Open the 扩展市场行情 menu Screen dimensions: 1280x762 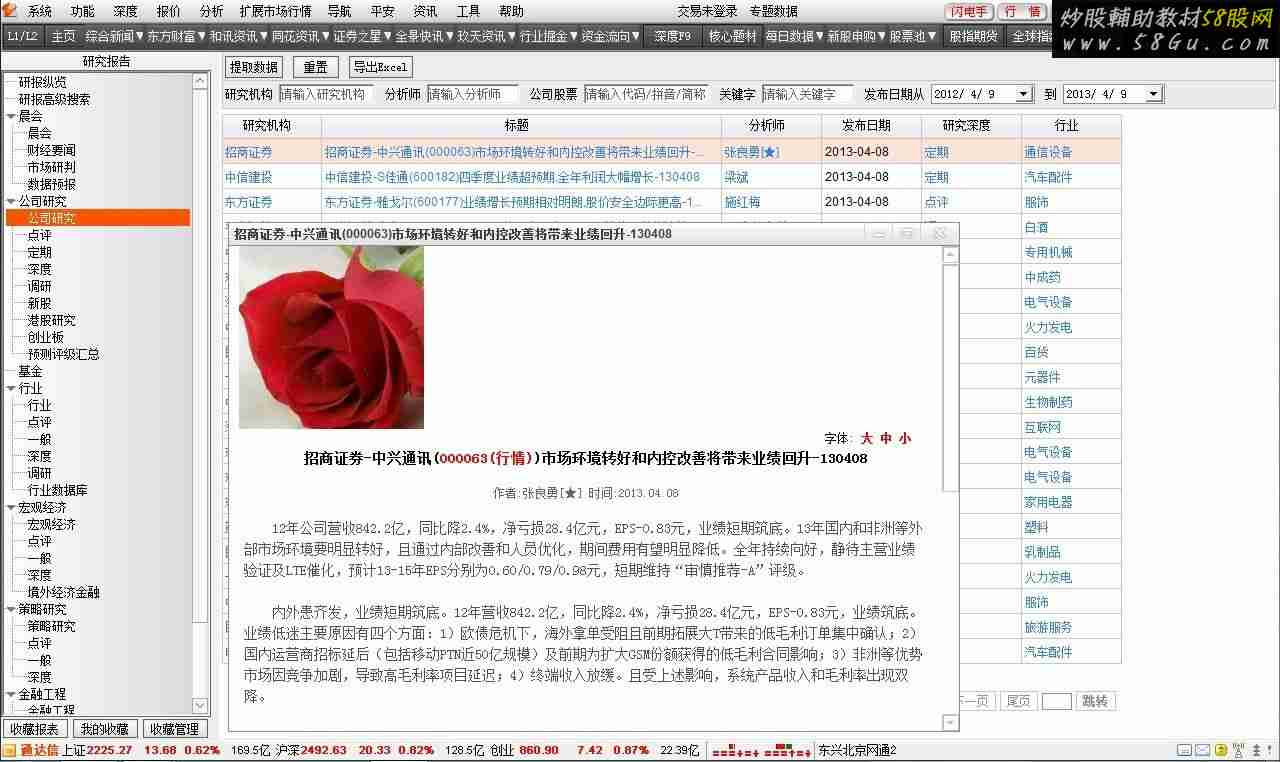[275, 11]
